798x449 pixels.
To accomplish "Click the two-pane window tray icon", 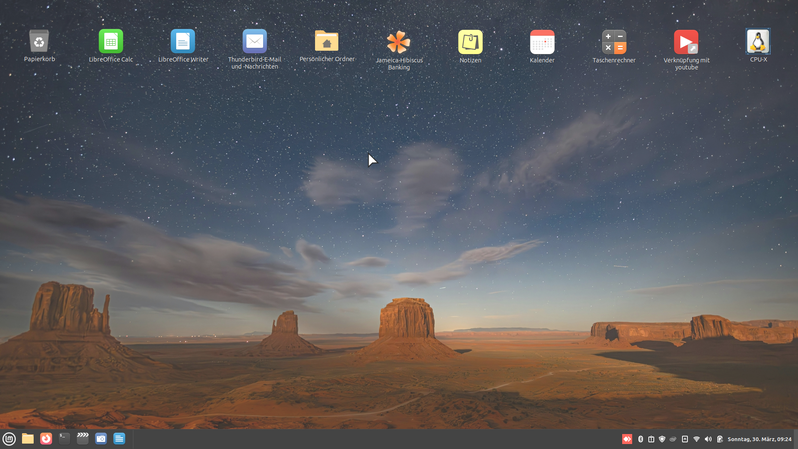I will point(651,439).
